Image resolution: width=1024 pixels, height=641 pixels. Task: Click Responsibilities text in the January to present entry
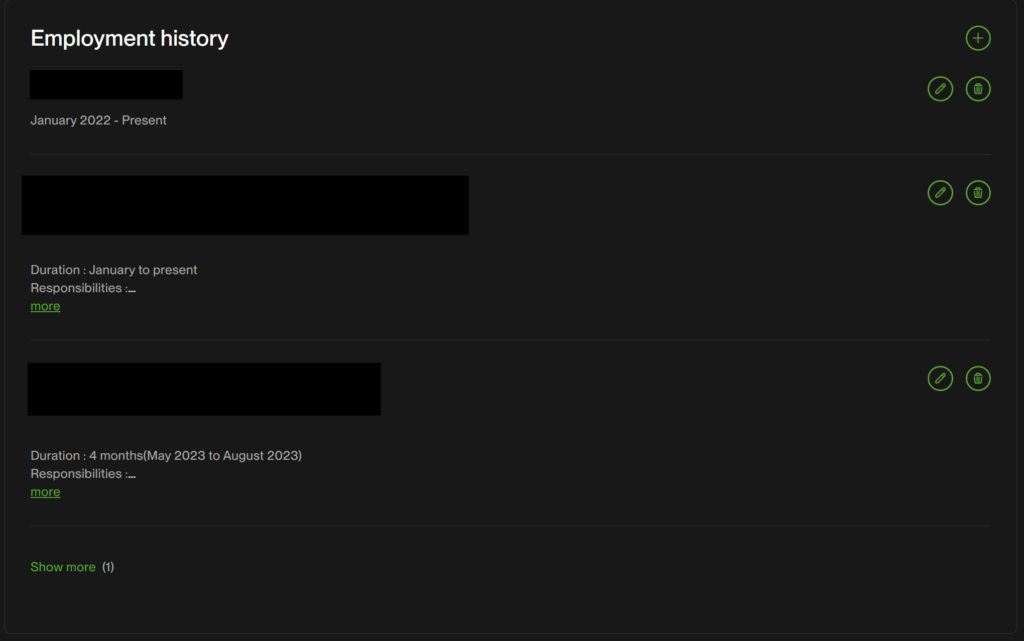pos(80,288)
